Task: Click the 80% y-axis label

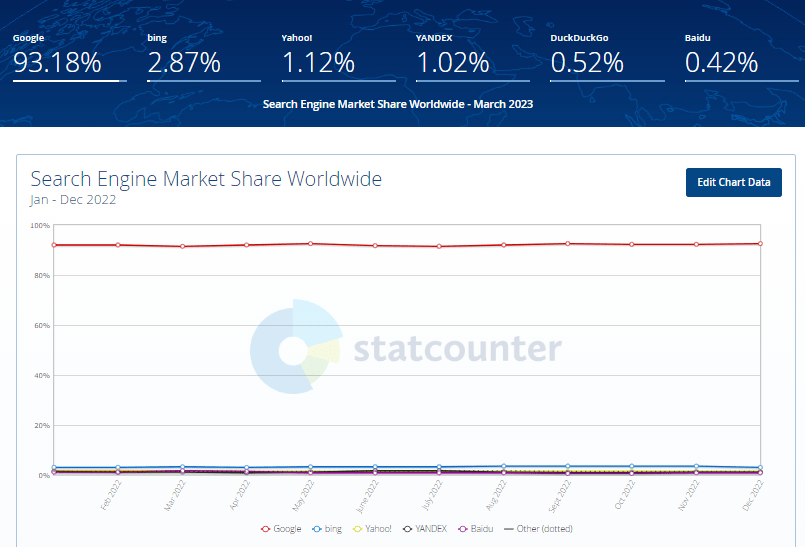Action: (42, 275)
